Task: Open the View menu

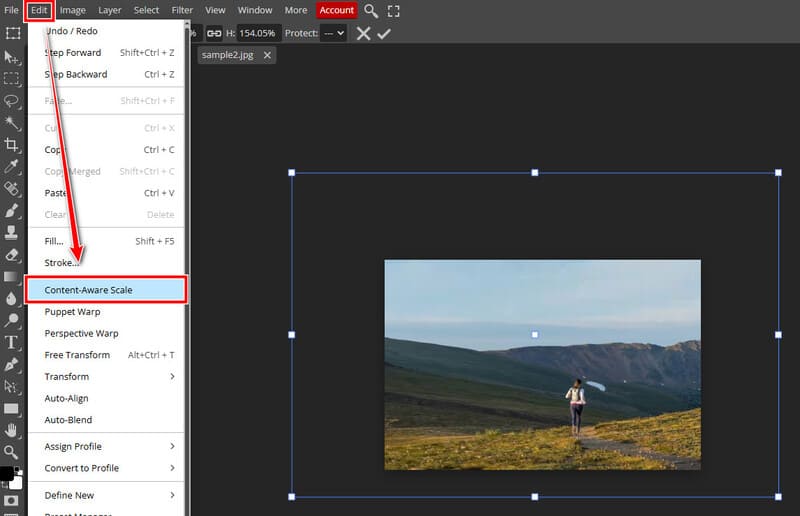Action: 215,10
